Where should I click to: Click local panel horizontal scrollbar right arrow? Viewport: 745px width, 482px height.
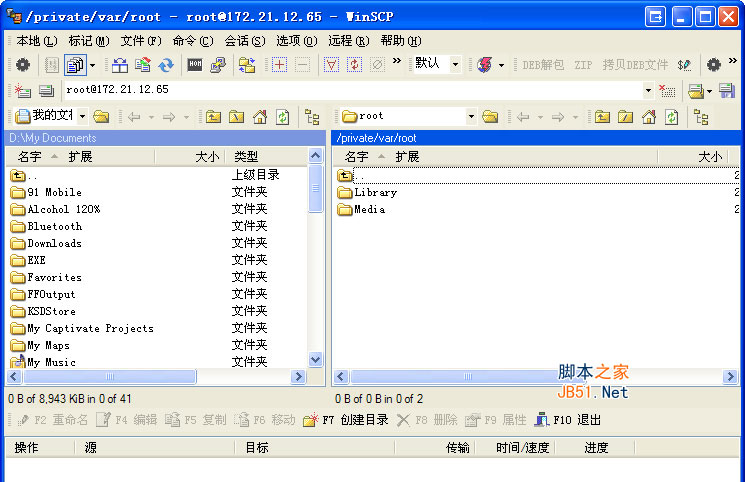[298, 376]
